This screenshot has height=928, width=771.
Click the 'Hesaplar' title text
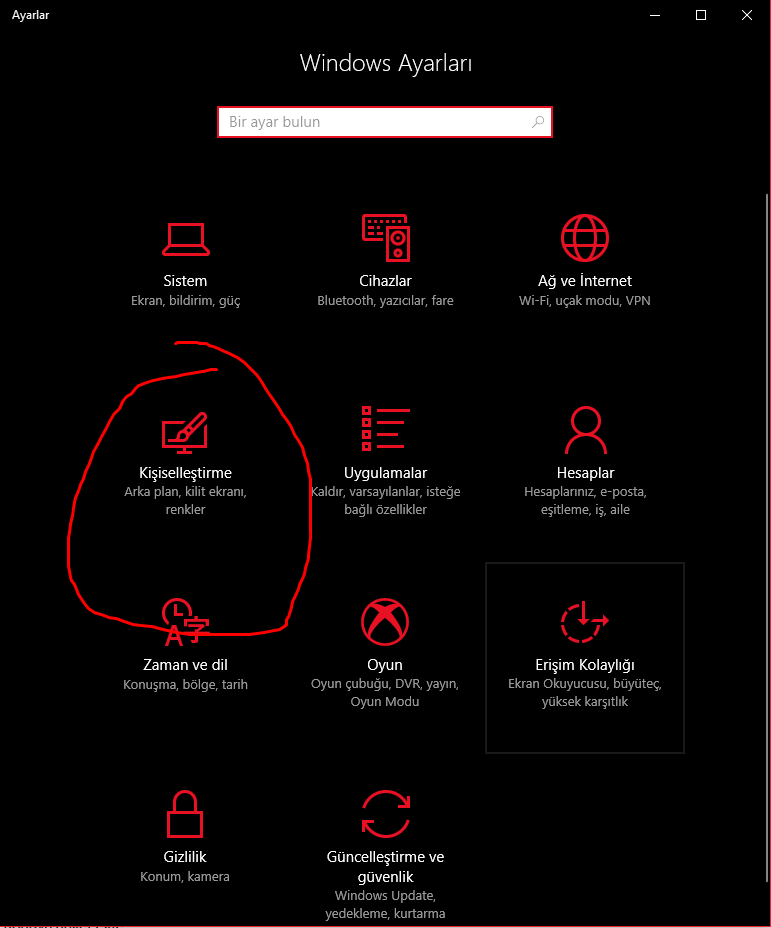point(585,473)
